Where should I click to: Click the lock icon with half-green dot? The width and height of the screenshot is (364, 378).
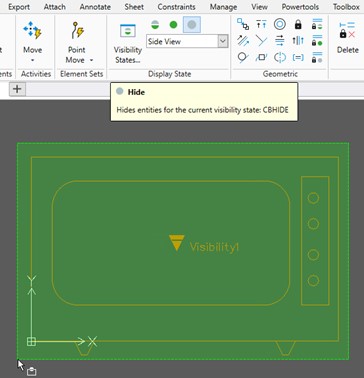coord(317,24)
